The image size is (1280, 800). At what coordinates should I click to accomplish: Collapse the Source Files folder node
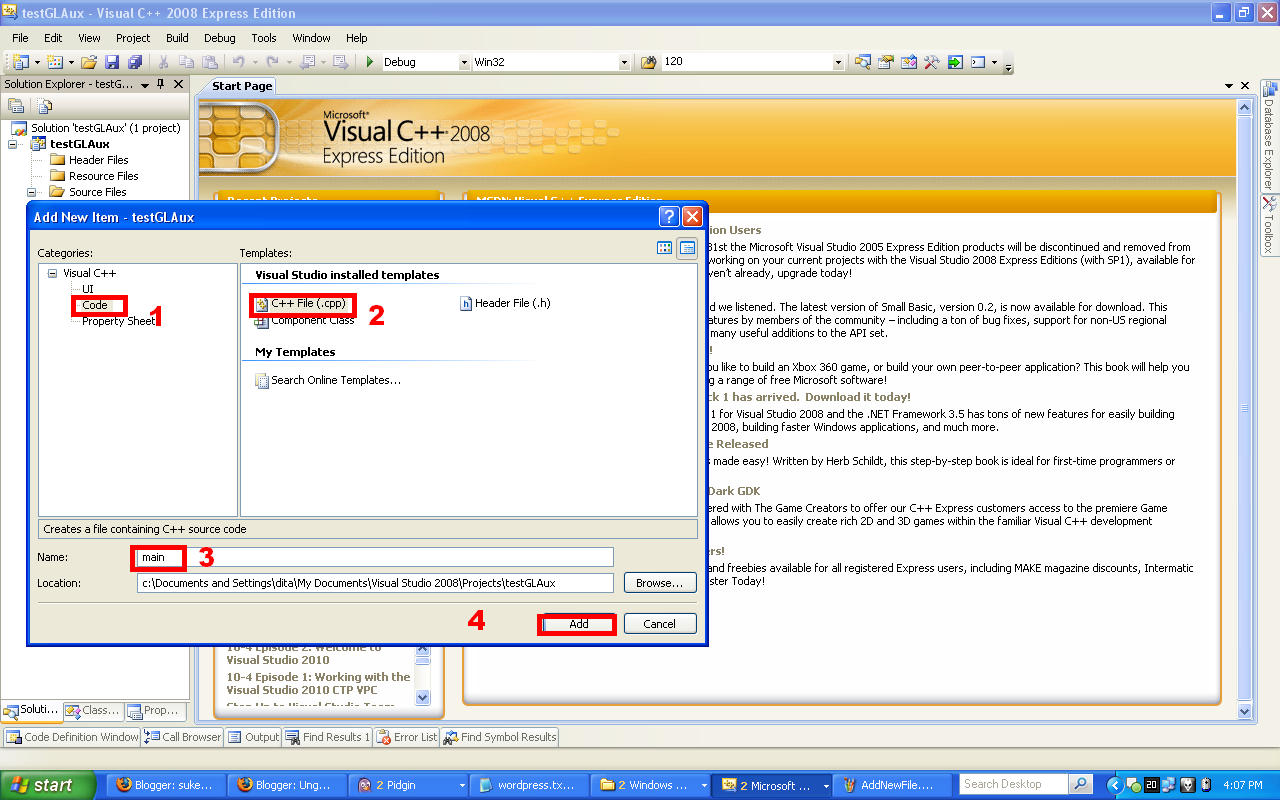click(31, 192)
